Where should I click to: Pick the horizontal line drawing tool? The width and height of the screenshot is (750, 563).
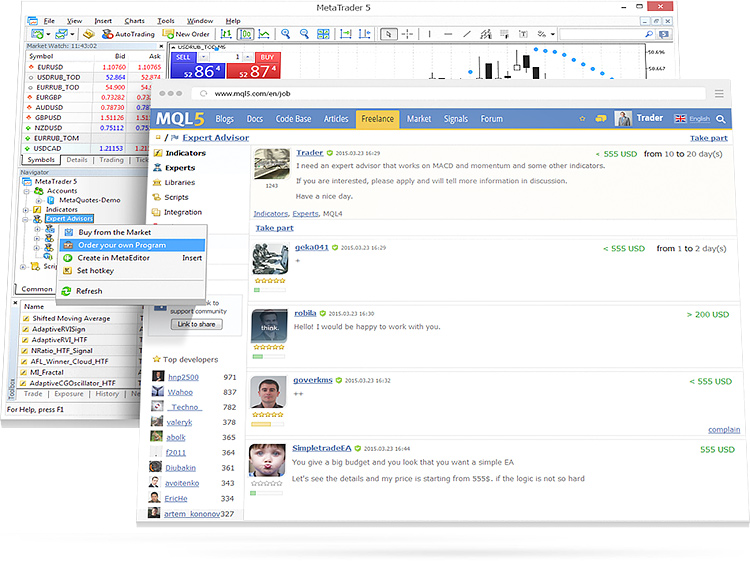tap(448, 34)
